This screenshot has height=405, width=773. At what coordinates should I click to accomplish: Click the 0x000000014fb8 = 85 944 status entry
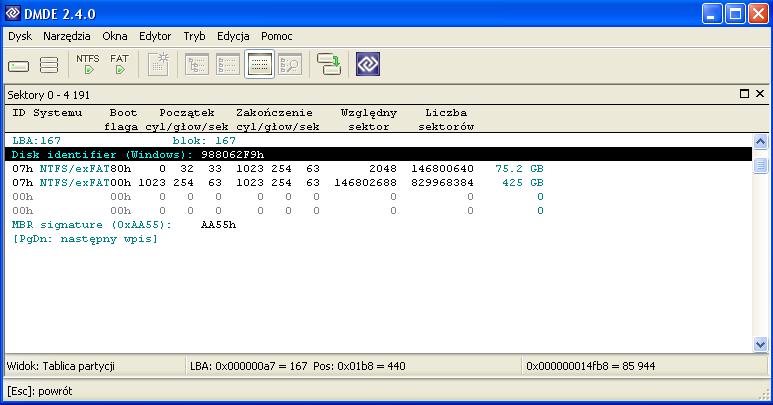[591, 366]
